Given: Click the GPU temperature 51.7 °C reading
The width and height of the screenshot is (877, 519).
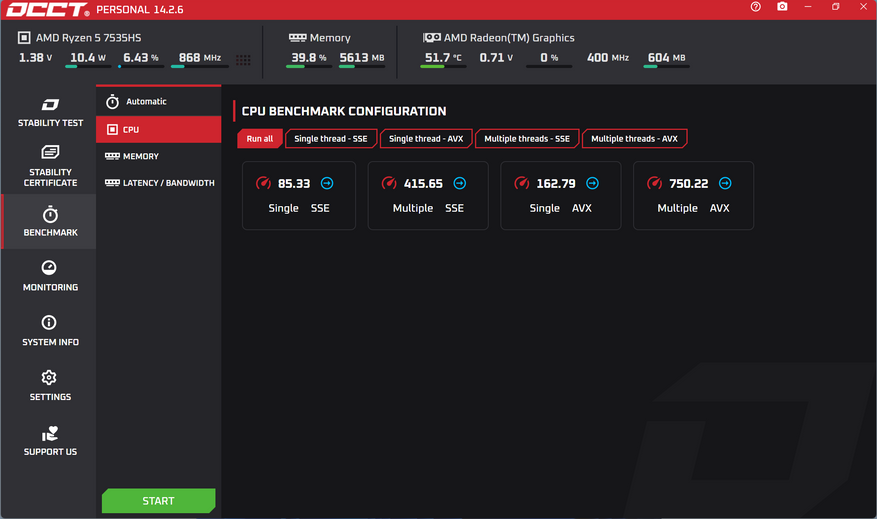Looking at the screenshot, I should pos(443,58).
